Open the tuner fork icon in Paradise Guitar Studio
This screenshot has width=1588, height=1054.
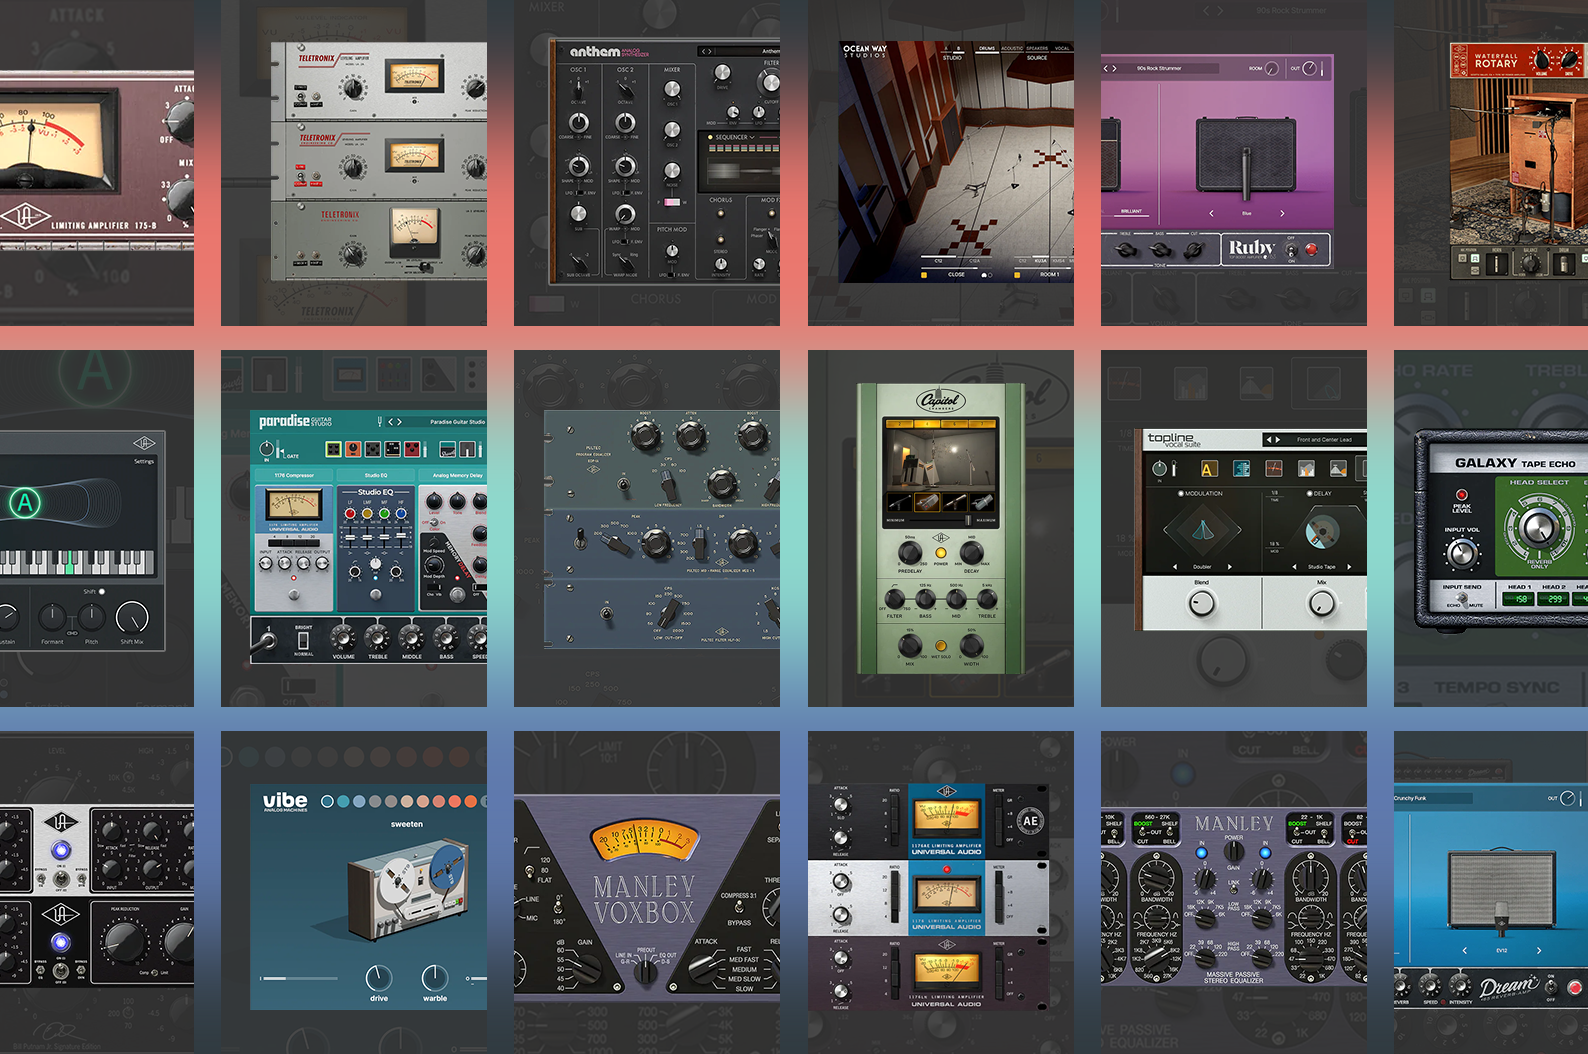pyautogui.click(x=380, y=422)
